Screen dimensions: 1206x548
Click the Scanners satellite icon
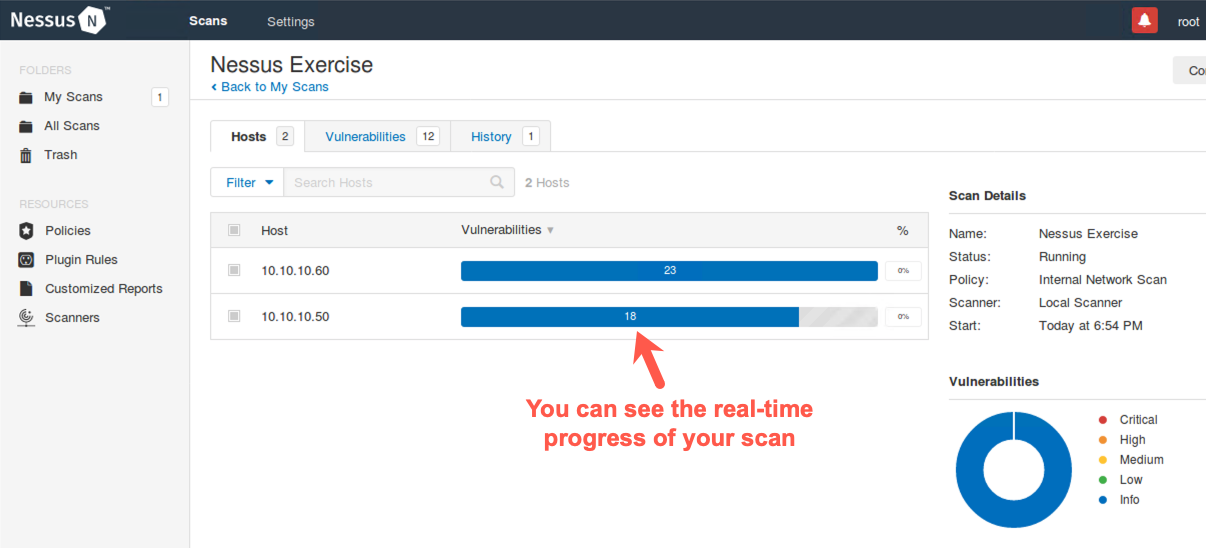[x=26, y=318]
